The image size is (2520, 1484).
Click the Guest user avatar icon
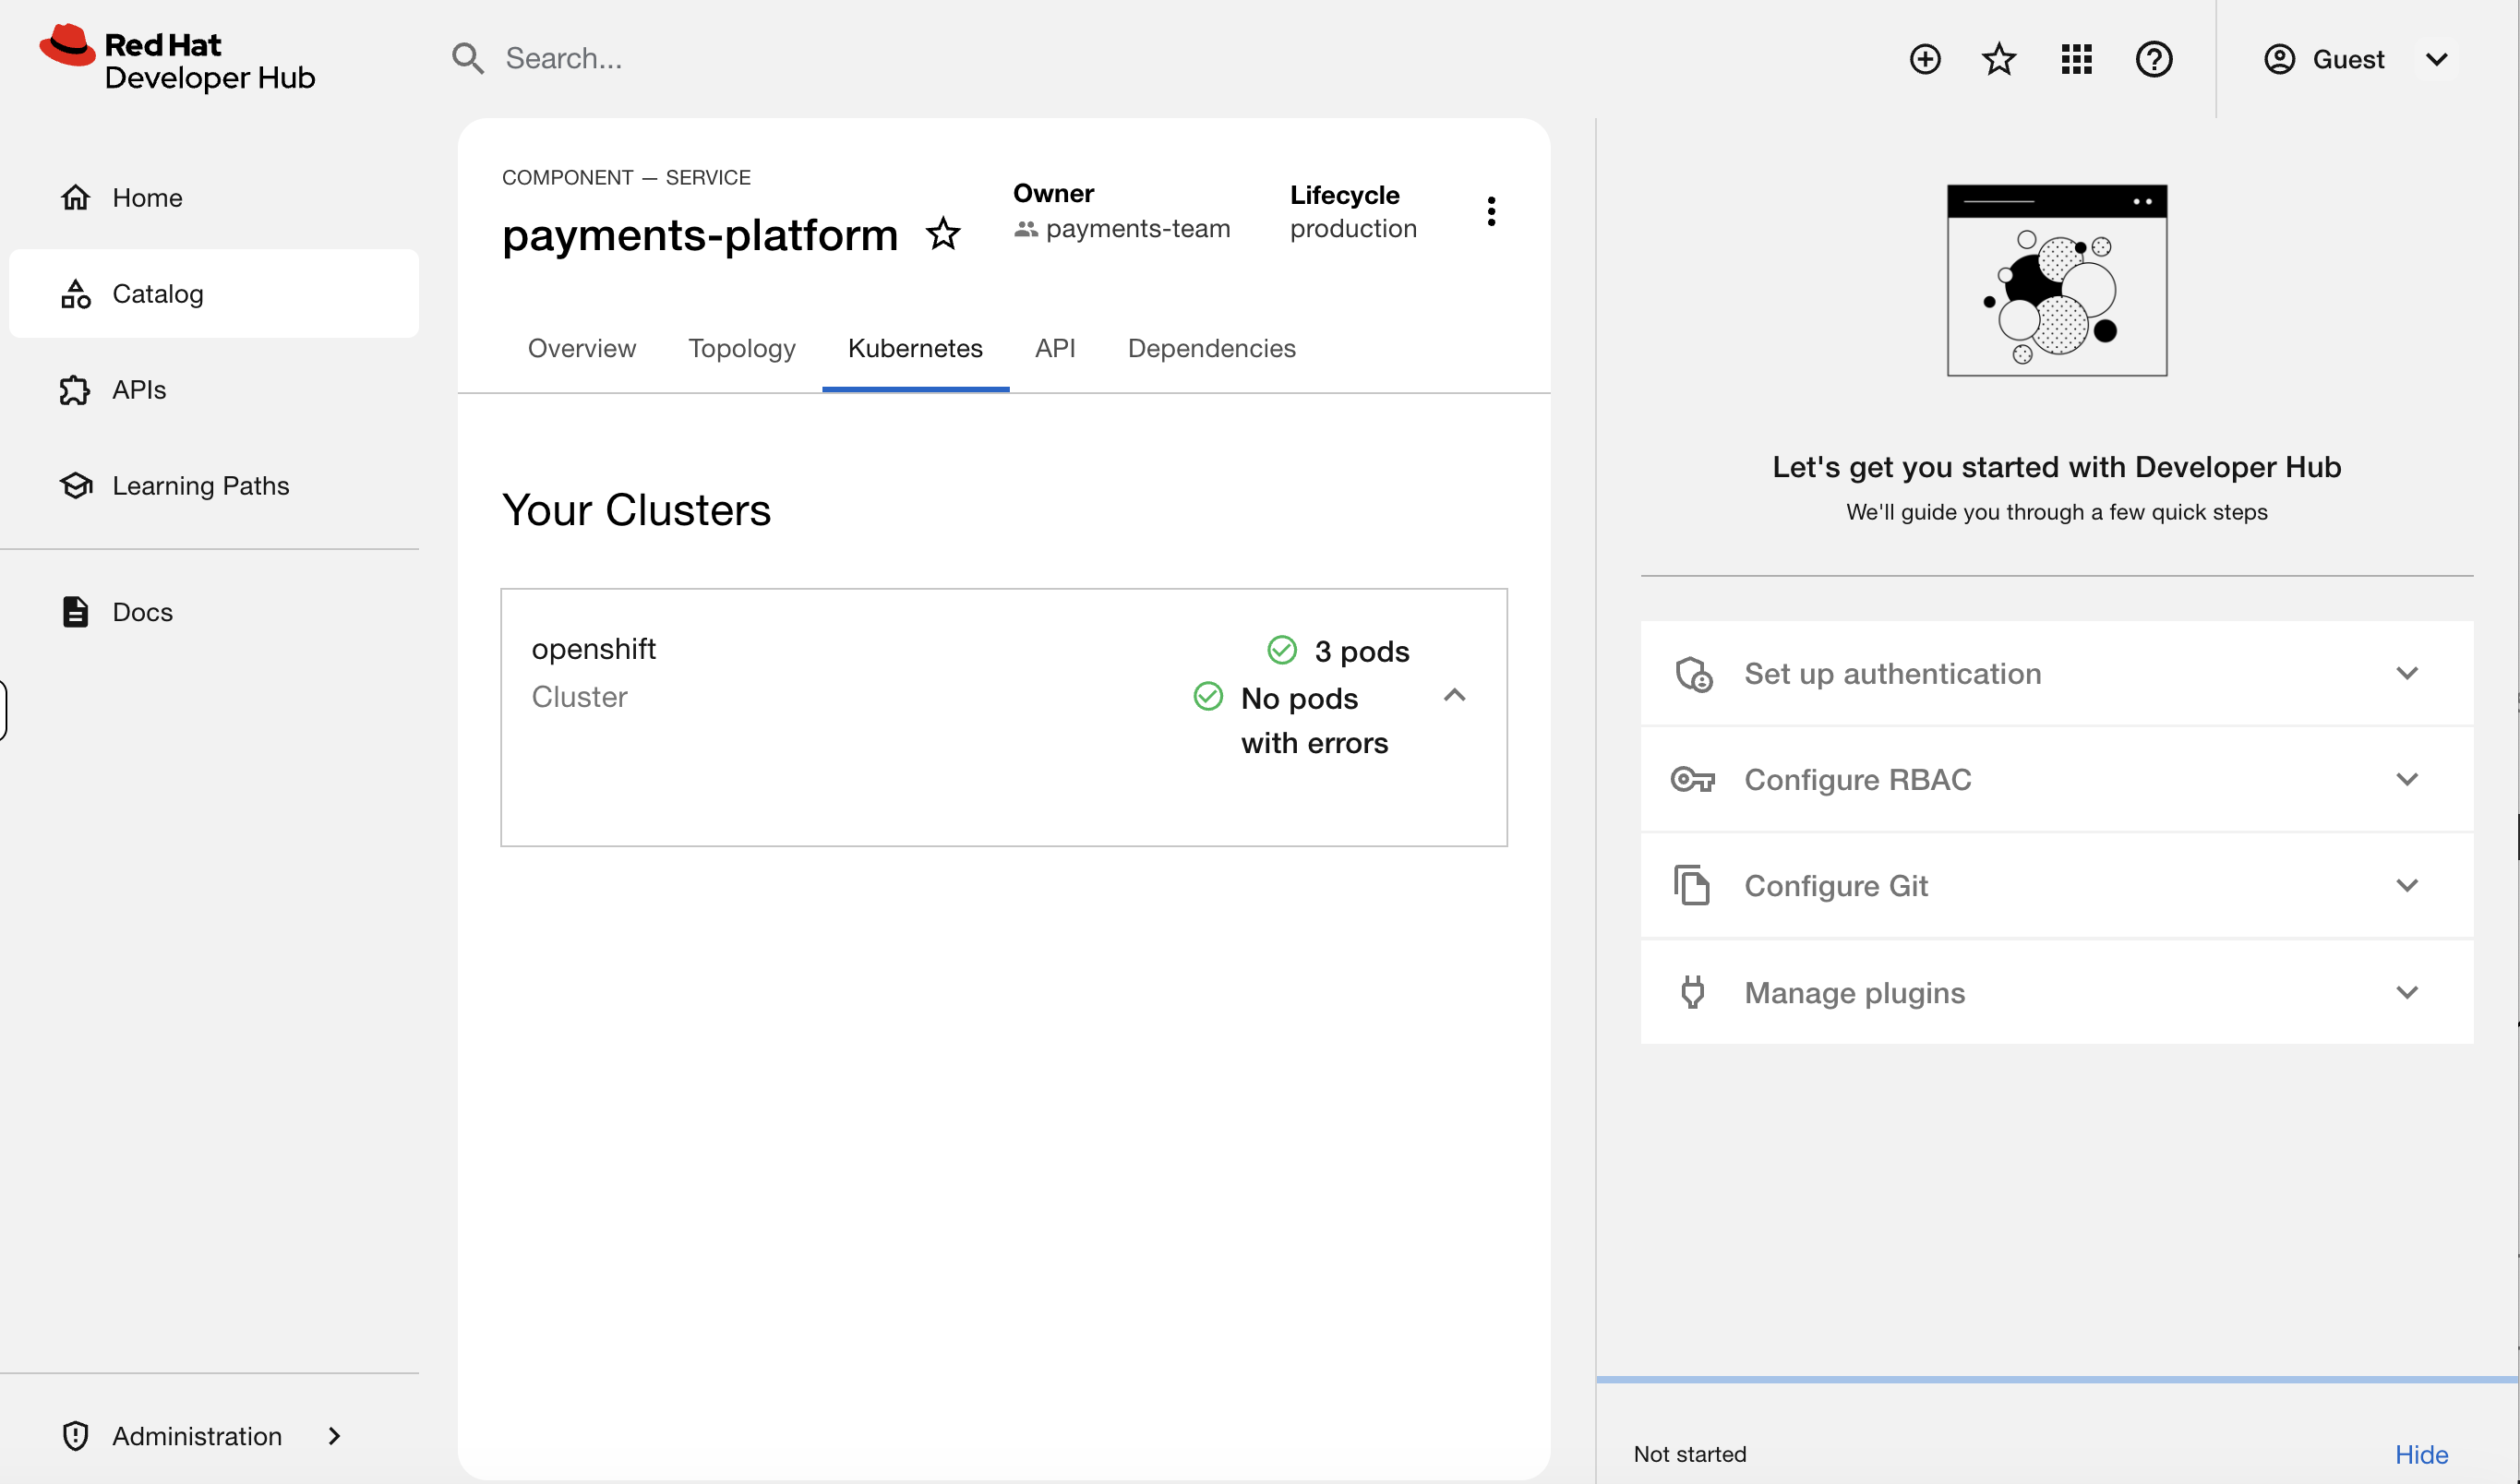pyautogui.click(x=2279, y=59)
